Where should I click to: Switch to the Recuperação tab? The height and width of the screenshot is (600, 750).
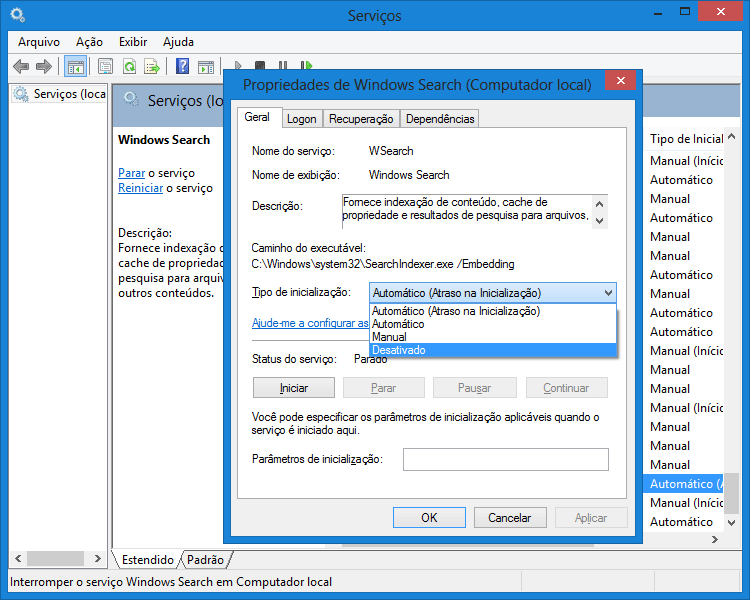pos(361,119)
